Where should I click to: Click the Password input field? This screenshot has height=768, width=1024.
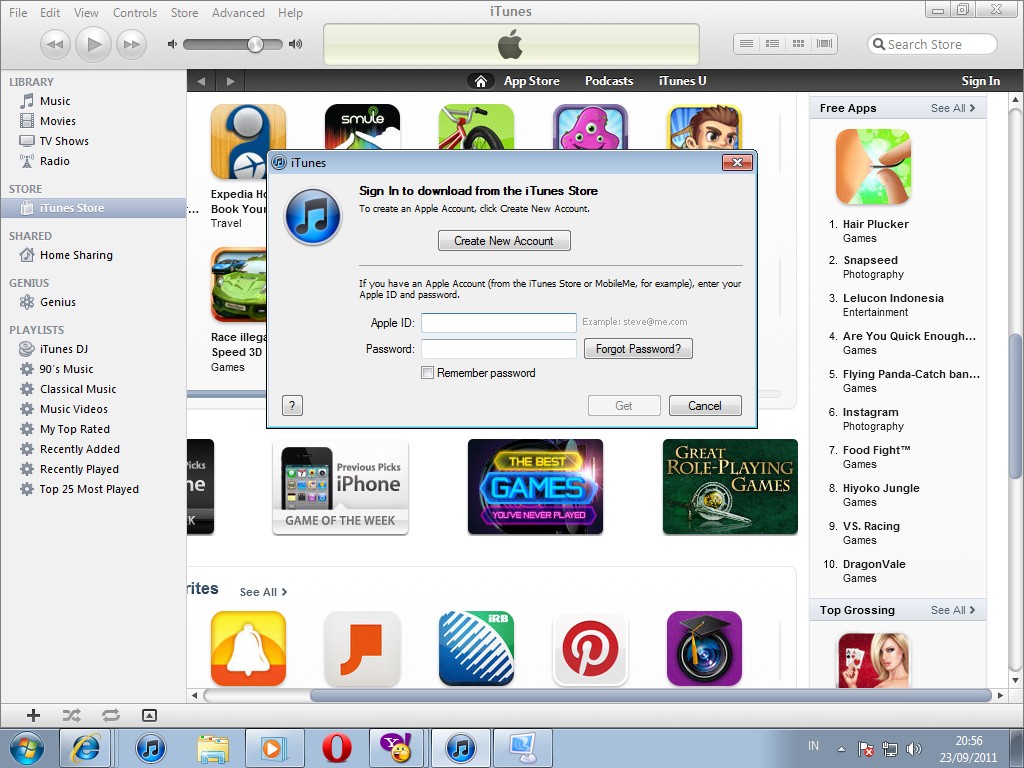(x=499, y=349)
